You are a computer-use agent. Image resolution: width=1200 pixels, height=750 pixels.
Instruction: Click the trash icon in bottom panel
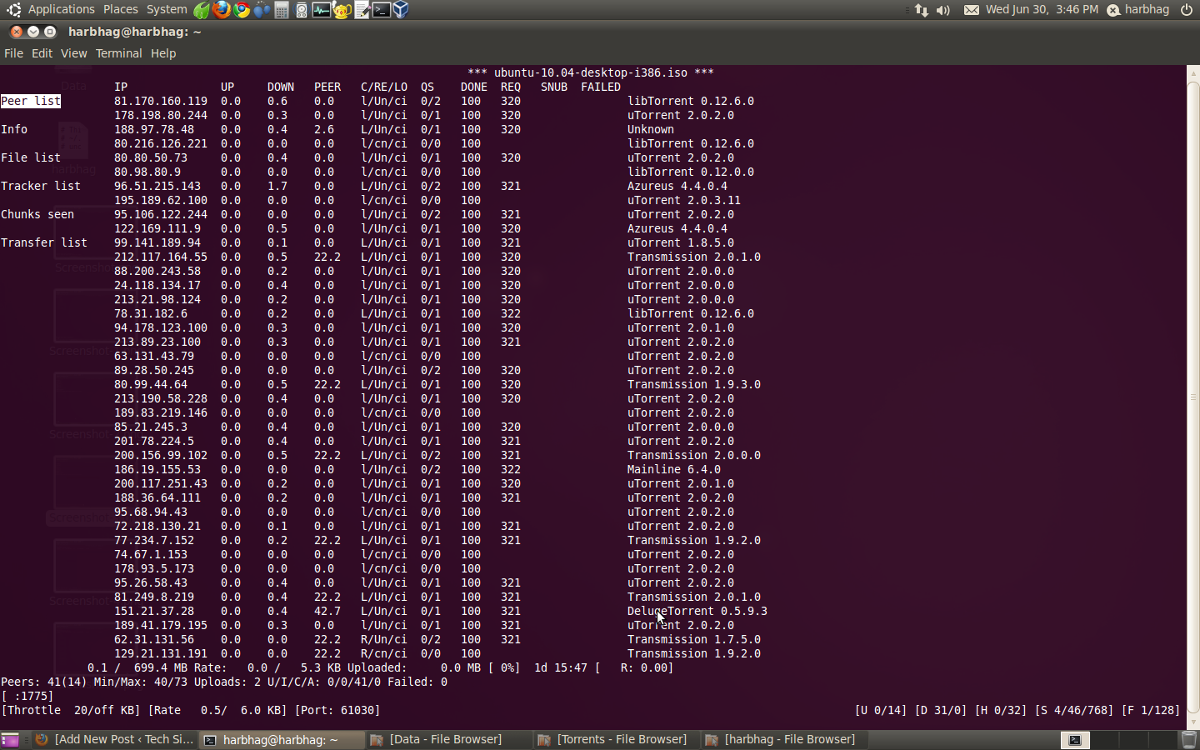pyautogui.click(x=1189, y=740)
